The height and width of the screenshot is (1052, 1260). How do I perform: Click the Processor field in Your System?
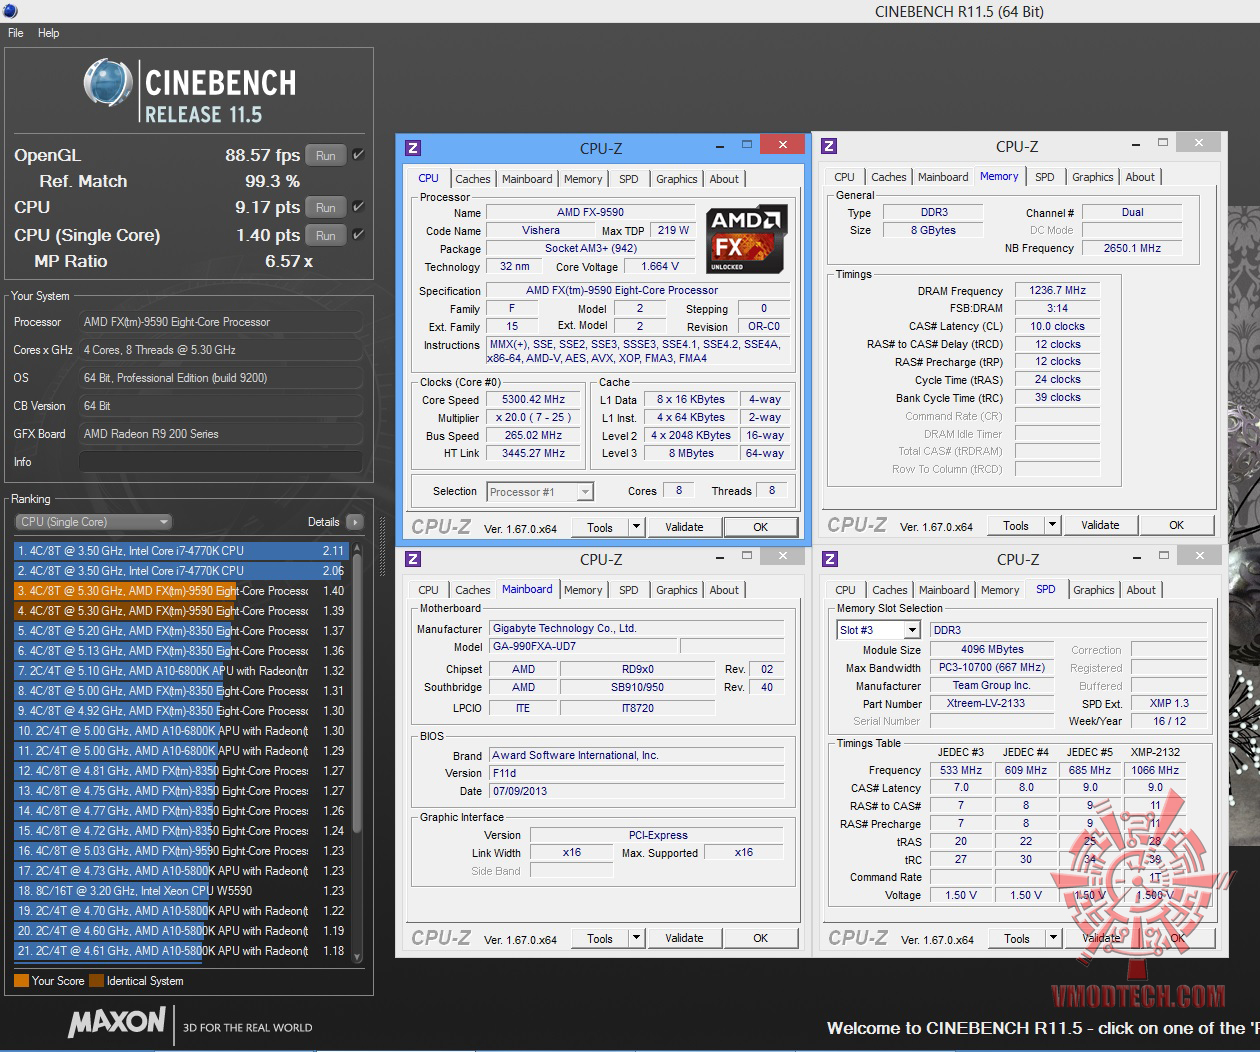point(220,322)
